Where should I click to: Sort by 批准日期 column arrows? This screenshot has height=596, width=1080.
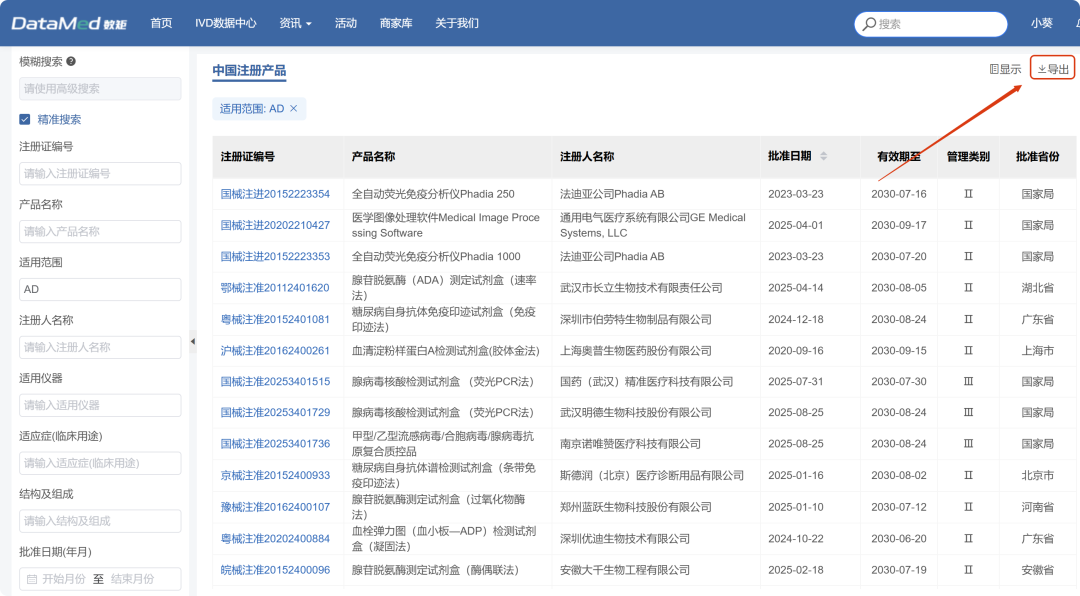tap(823, 156)
